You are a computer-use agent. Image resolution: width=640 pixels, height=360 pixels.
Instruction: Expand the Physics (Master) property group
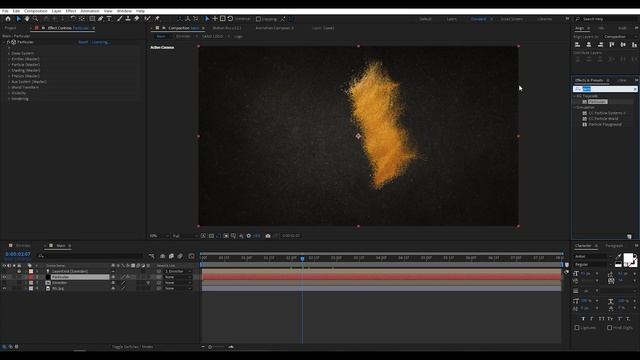9,76
